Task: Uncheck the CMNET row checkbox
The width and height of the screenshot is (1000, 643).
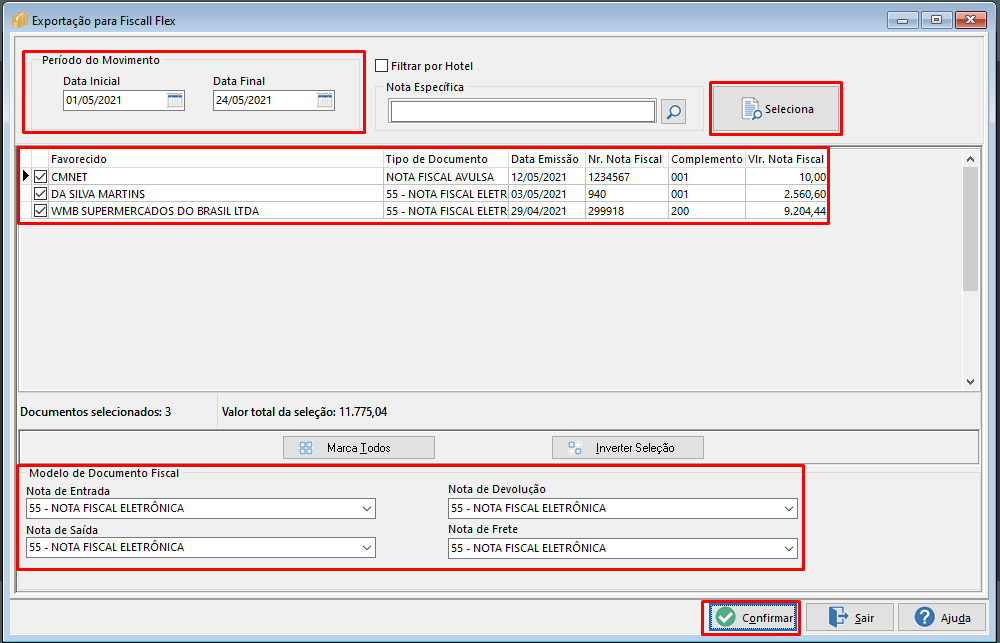Action: click(x=40, y=177)
